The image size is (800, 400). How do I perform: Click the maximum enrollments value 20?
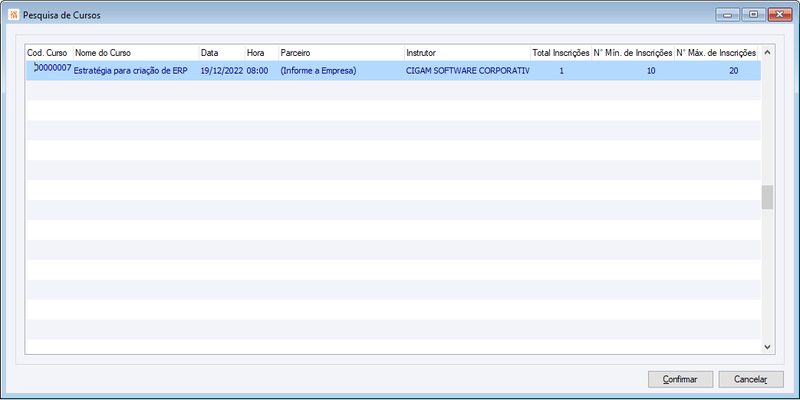716,71
